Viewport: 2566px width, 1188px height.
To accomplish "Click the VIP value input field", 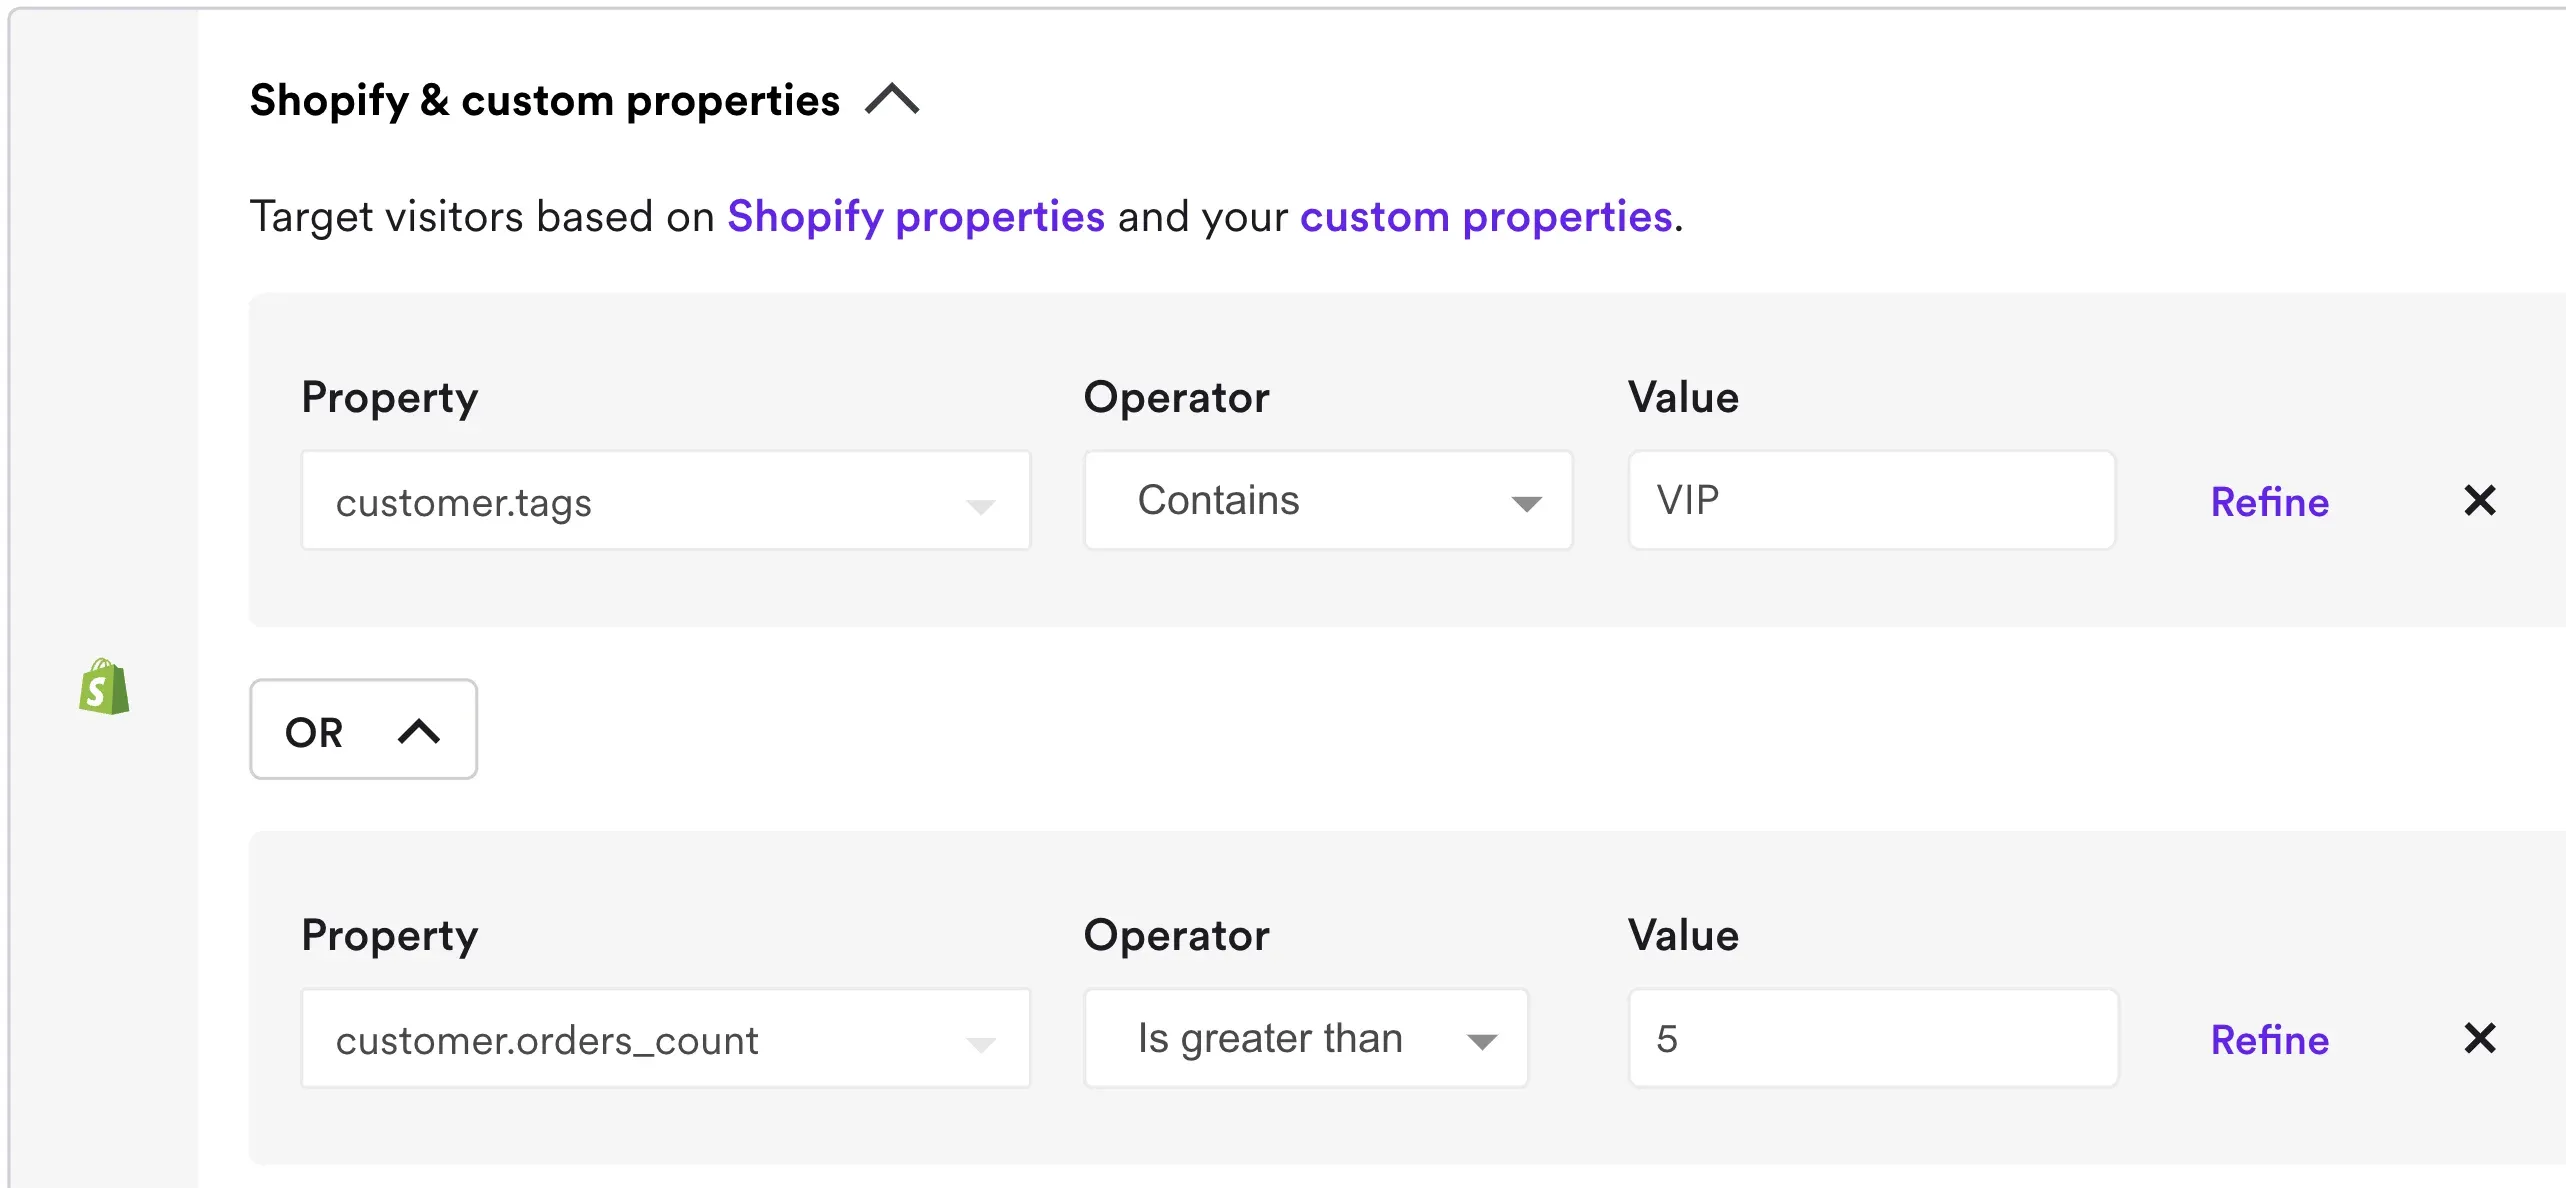I will (1871, 500).
